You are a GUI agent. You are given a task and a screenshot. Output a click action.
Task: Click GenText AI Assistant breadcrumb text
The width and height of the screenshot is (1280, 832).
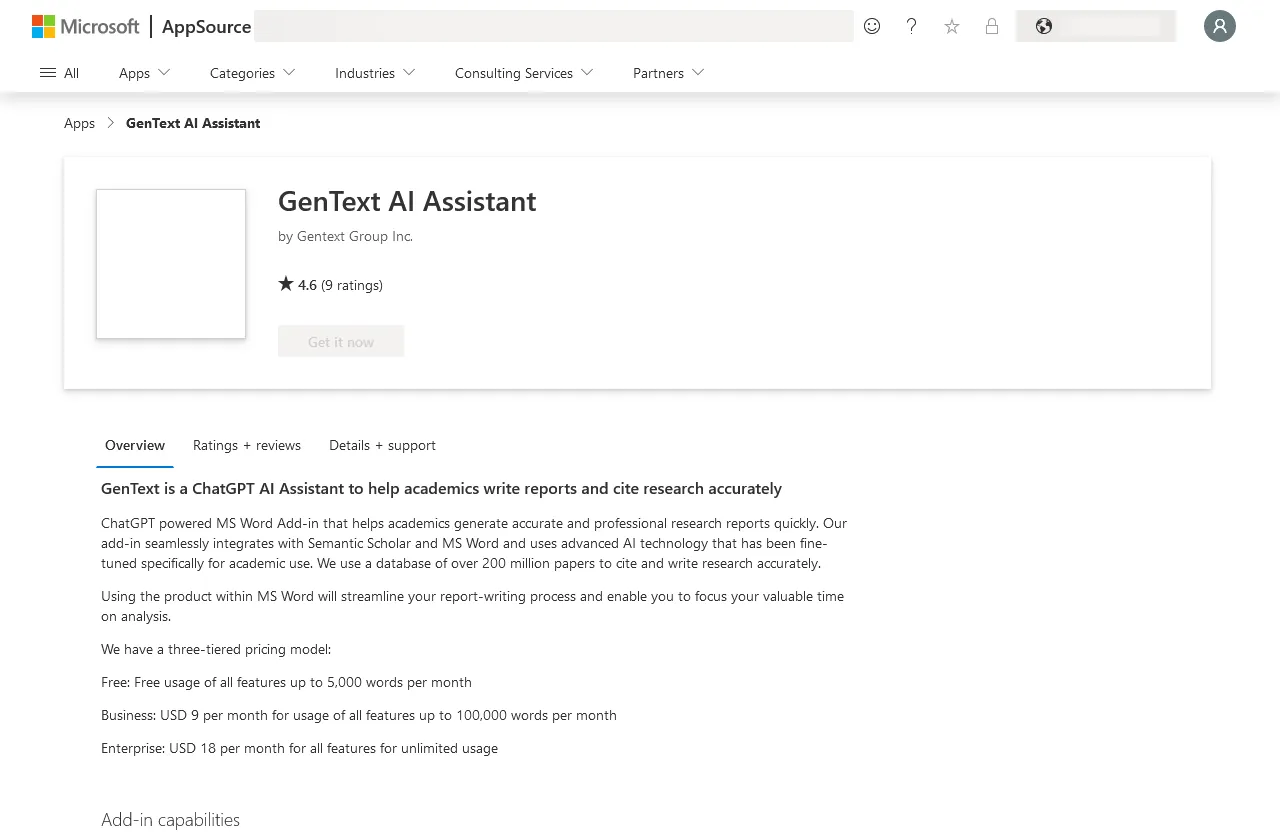(x=193, y=123)
